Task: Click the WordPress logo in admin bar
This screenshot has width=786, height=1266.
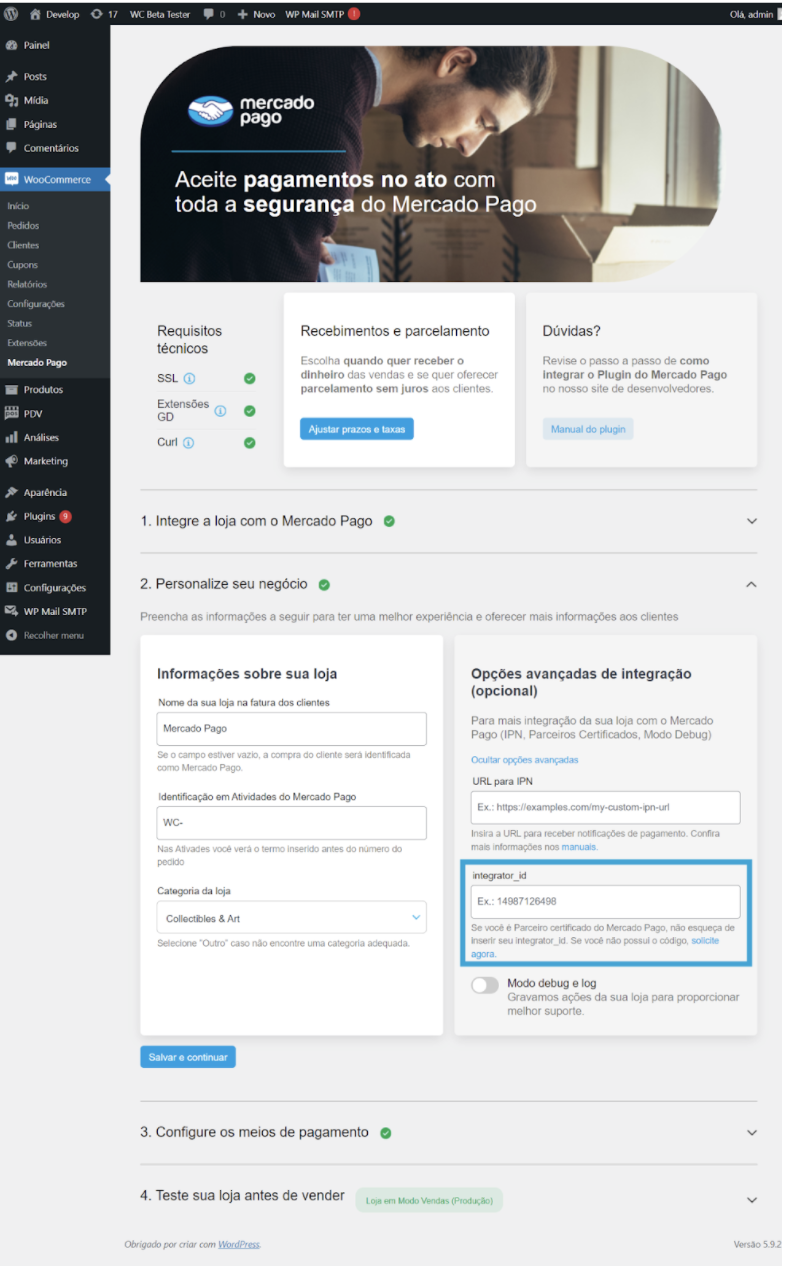Action: pos(12,14)
